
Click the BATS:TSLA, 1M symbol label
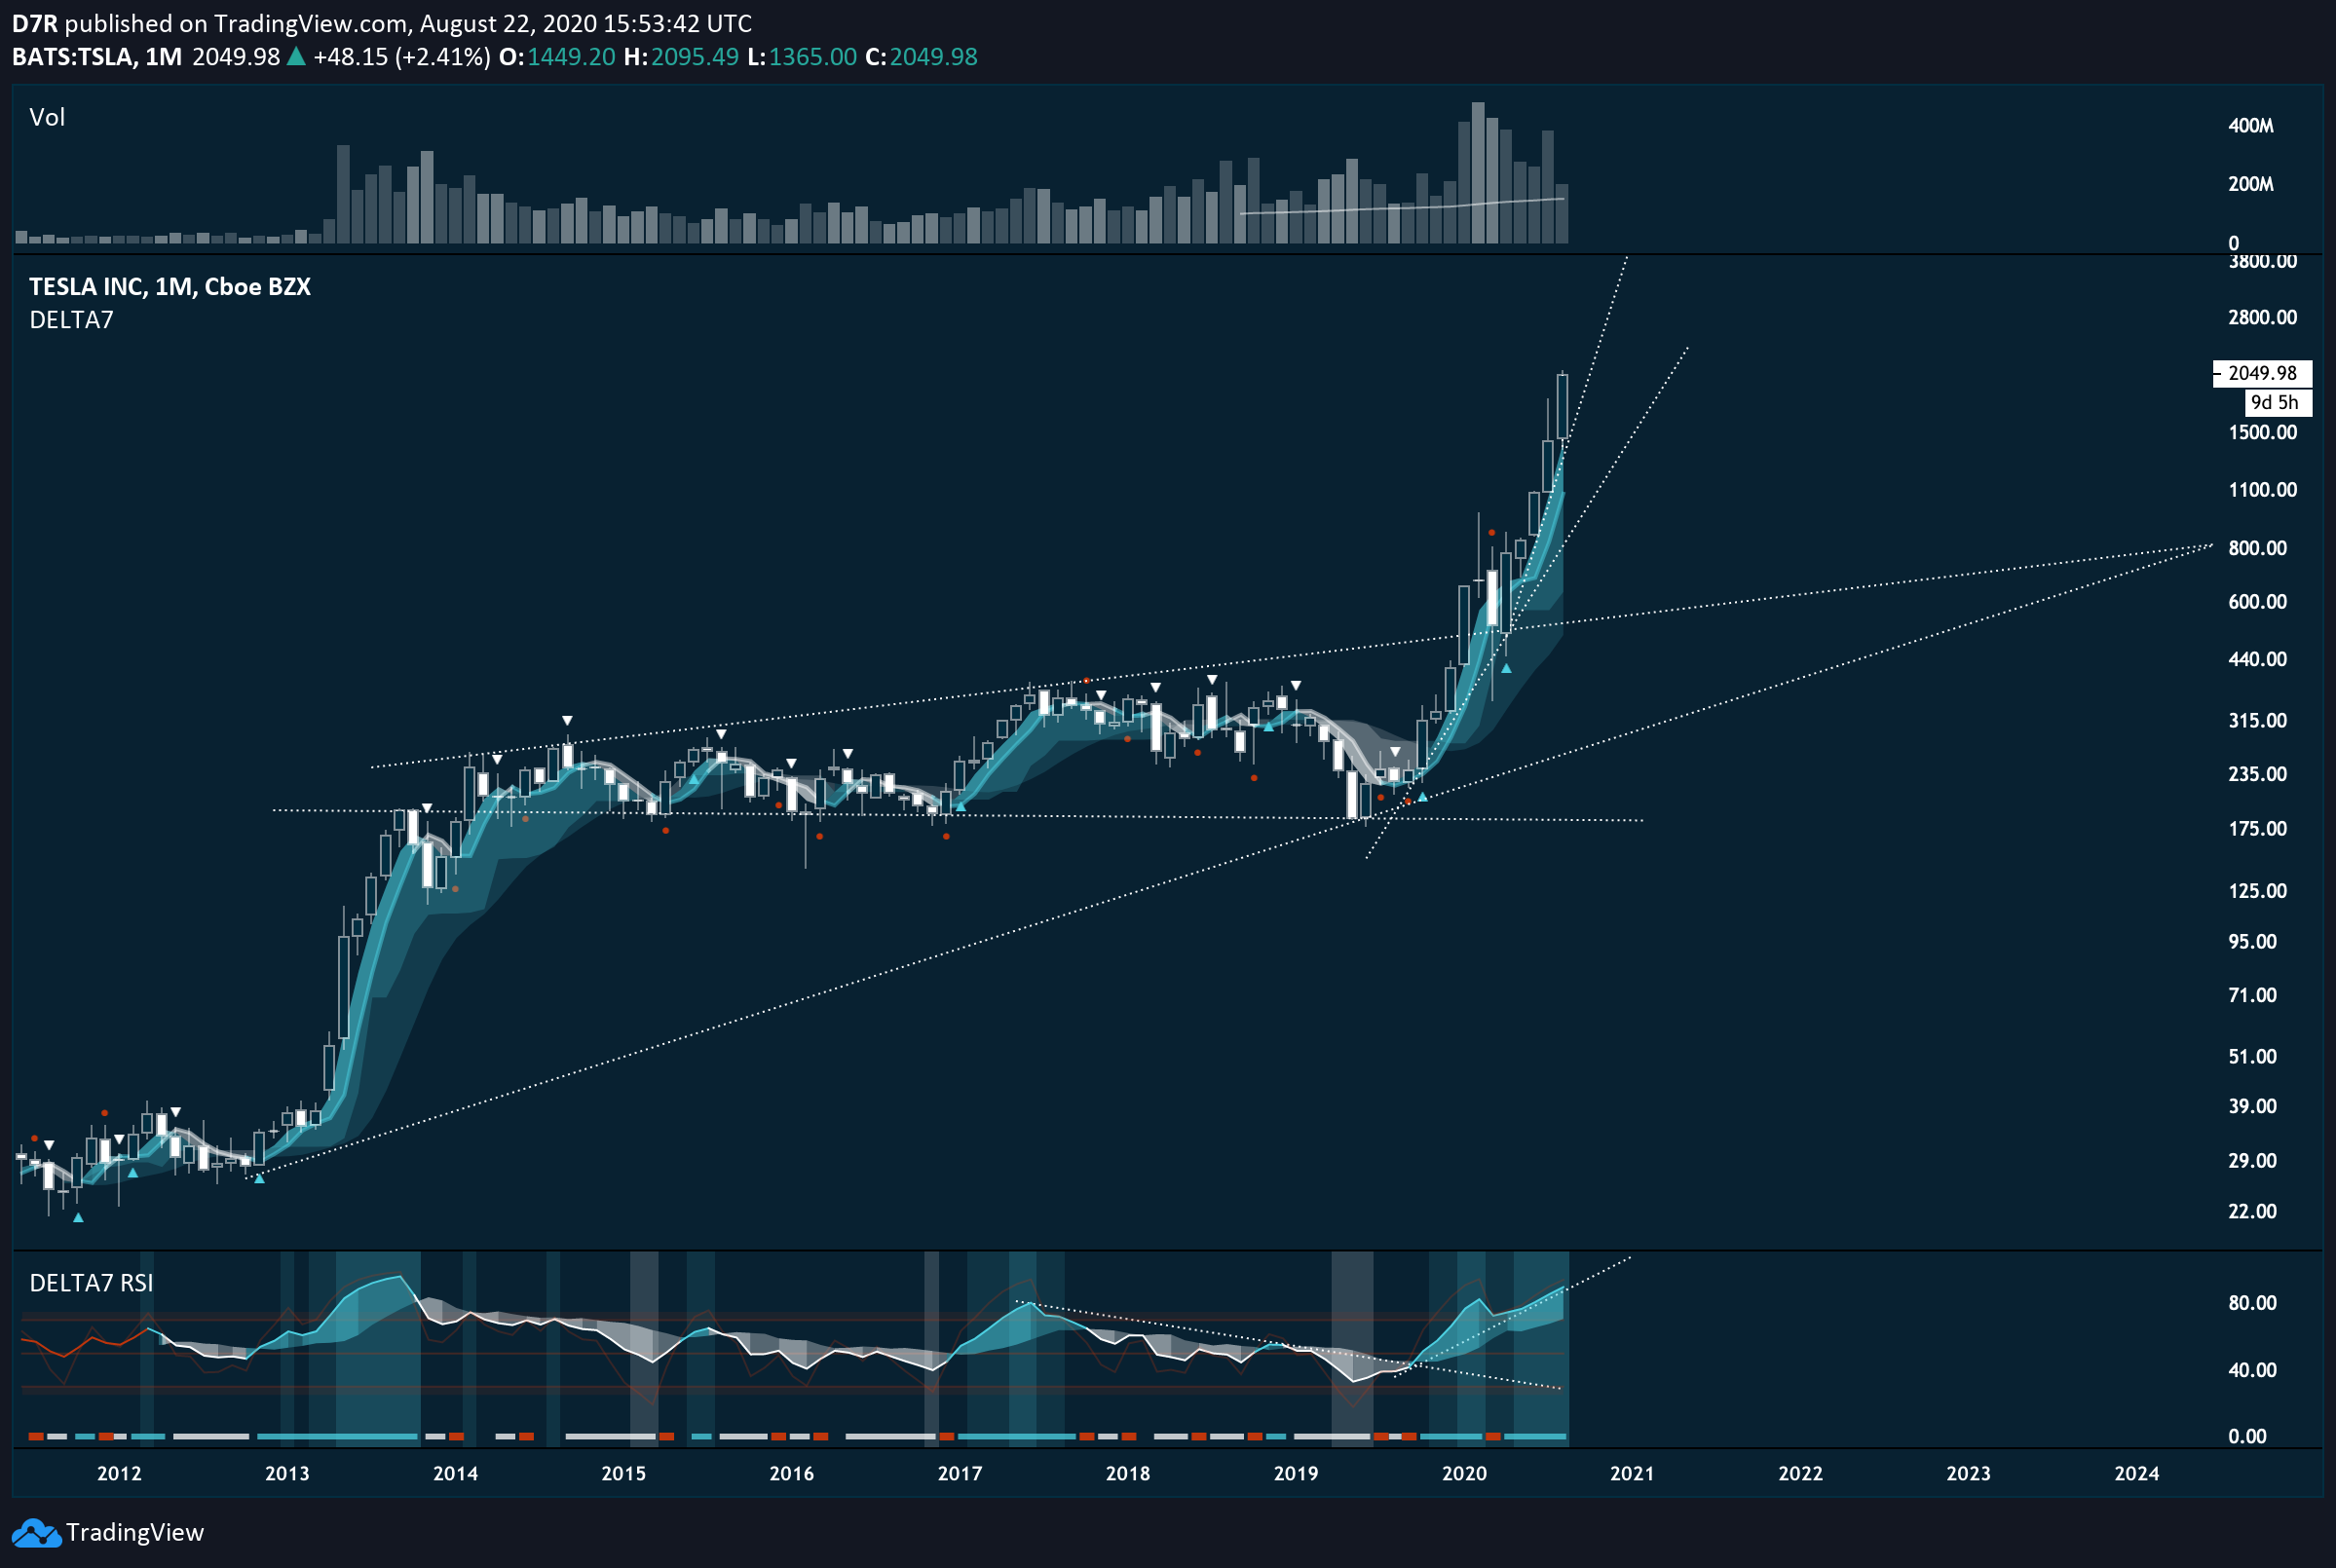pos(97,57)
